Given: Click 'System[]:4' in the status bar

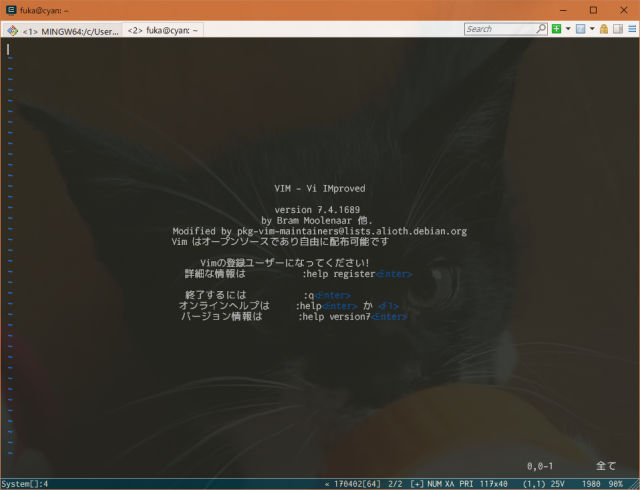Looking at the screenshot, I should (24, 484).
